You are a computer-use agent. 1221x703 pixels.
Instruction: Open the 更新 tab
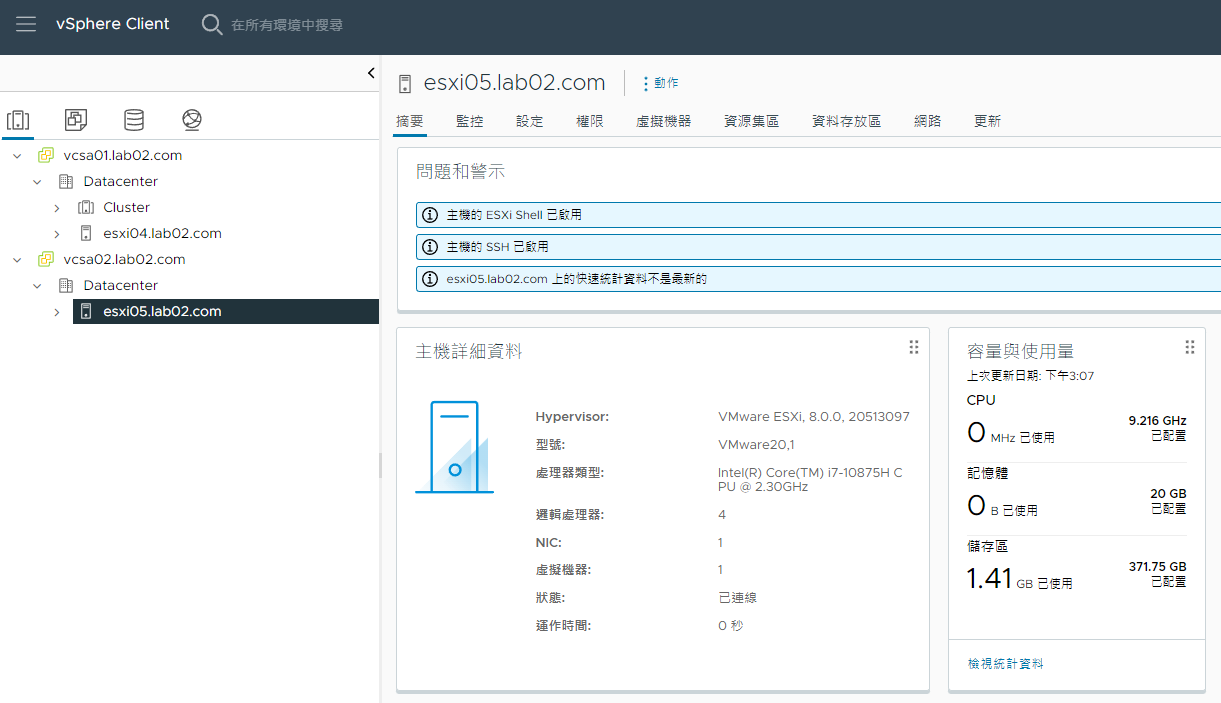click(988, 121)
